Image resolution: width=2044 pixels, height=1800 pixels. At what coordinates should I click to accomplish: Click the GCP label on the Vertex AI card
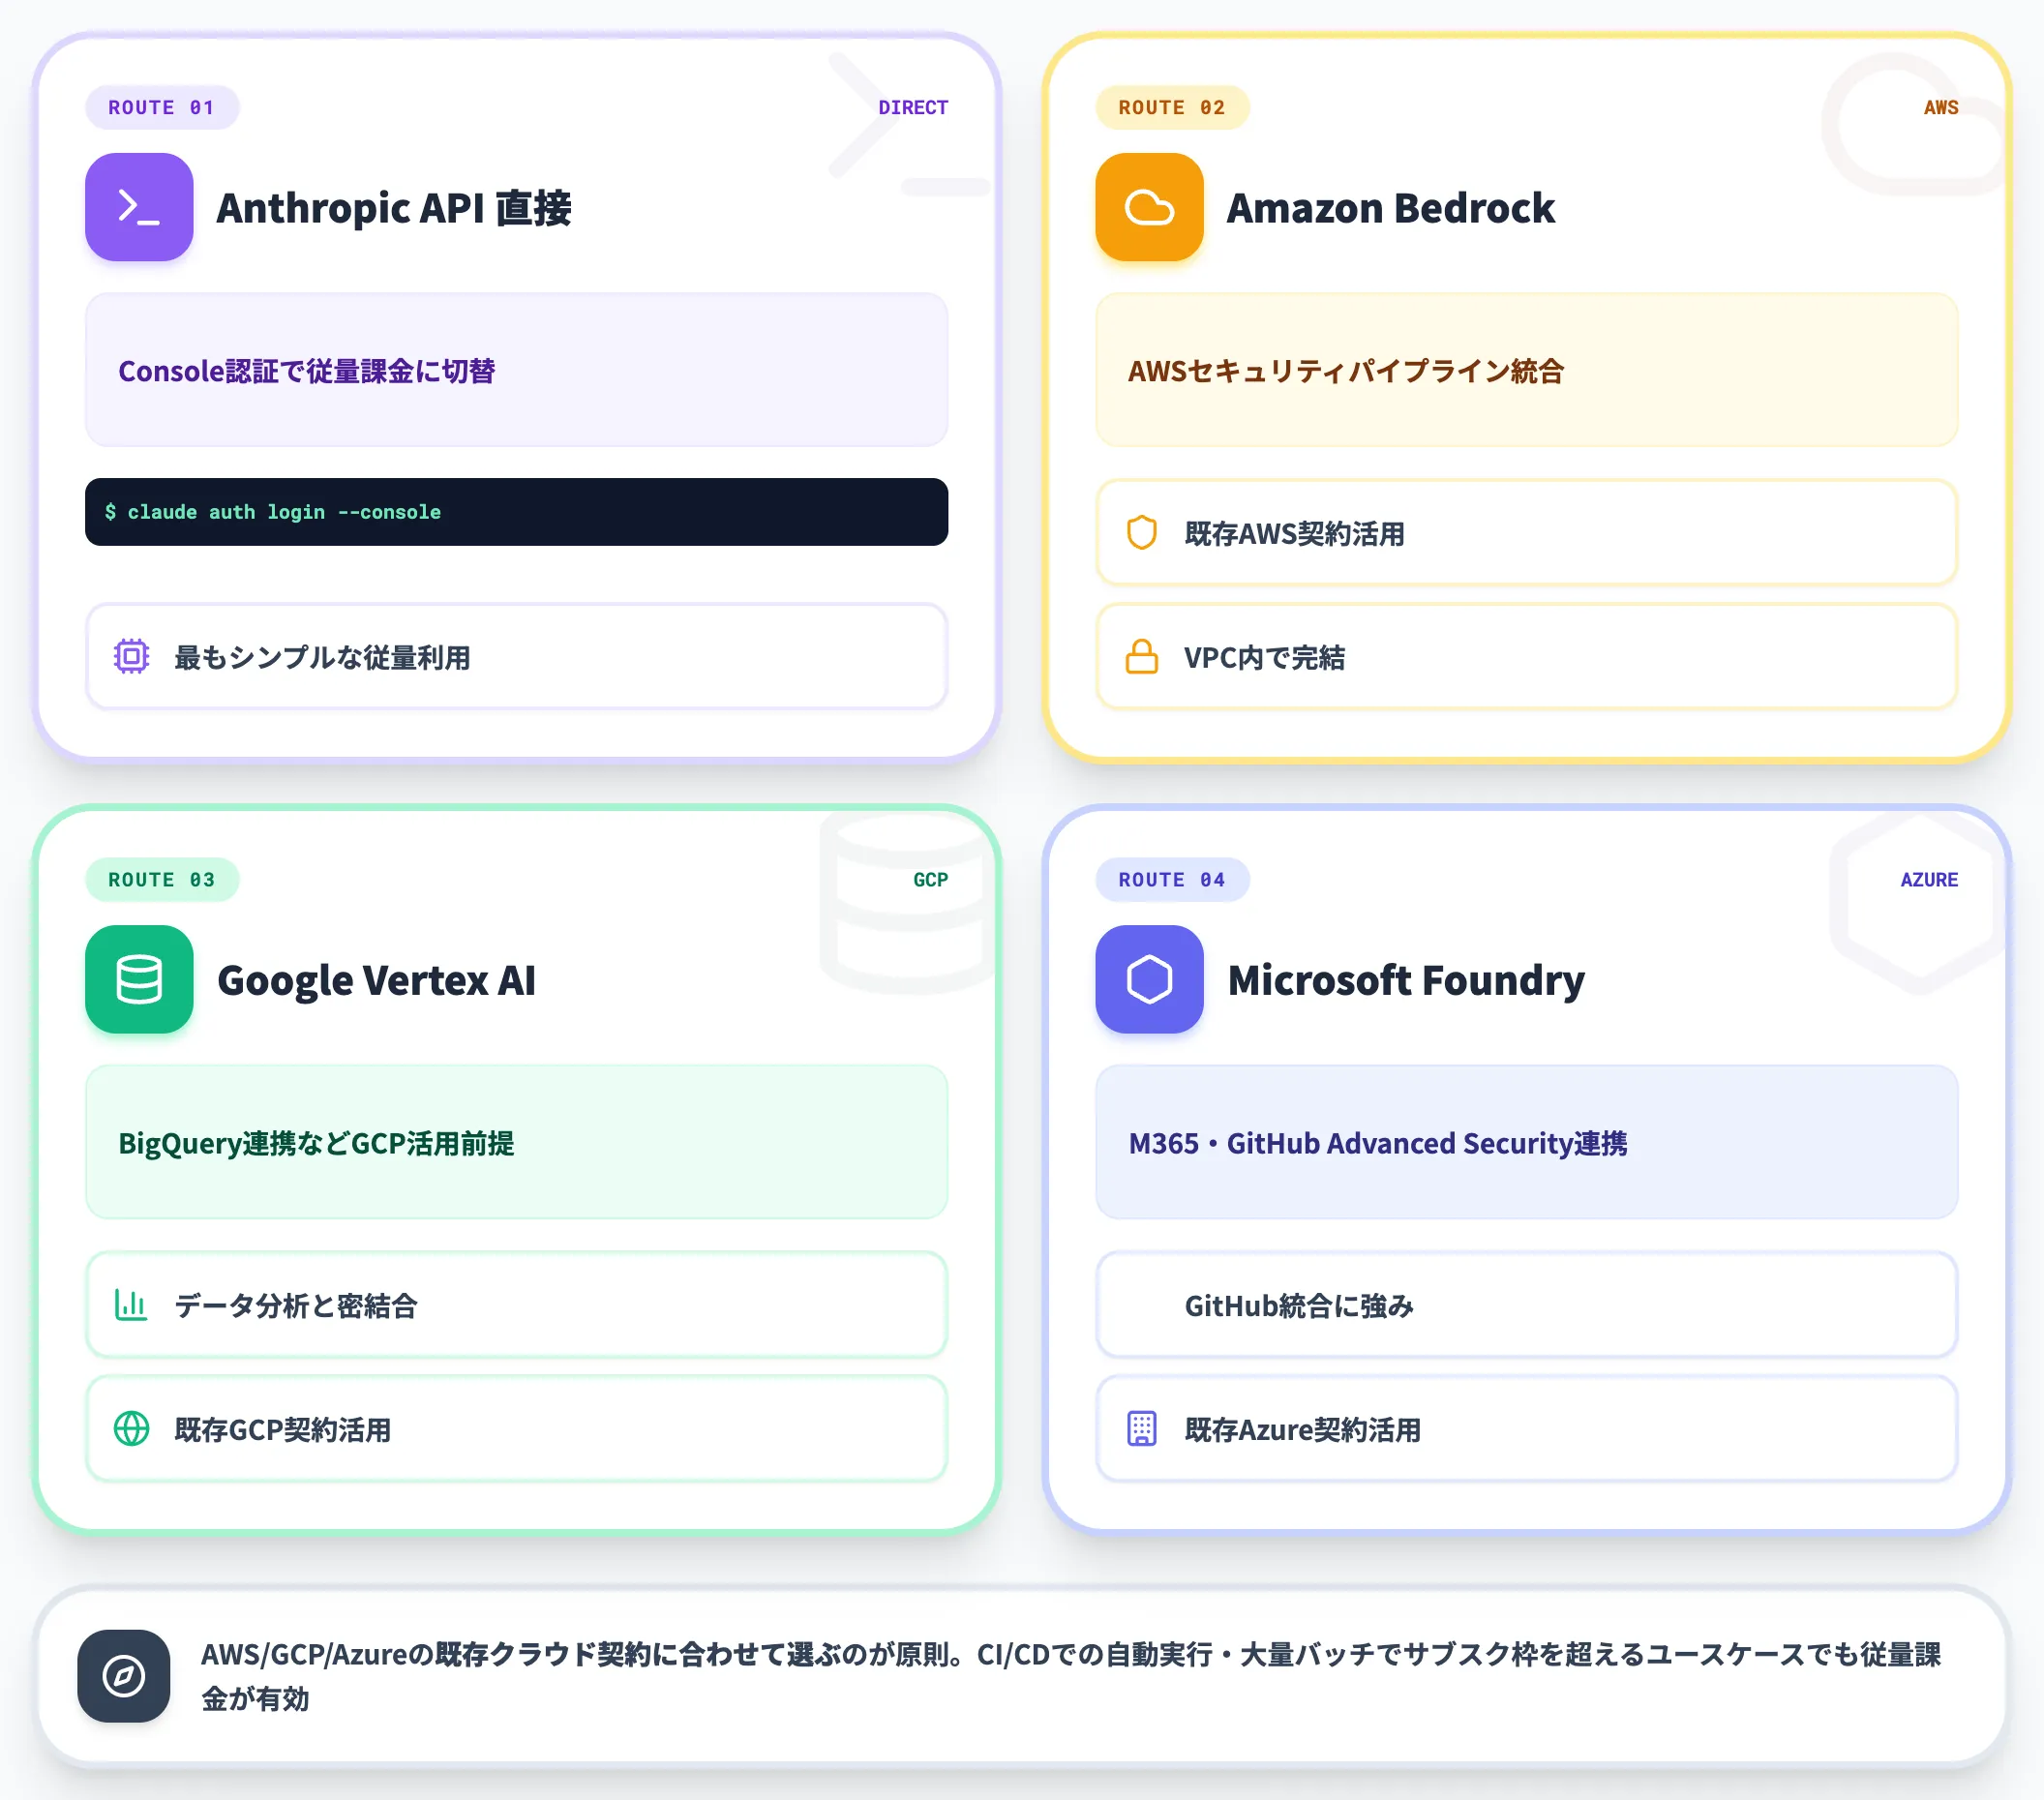point(930,879)
